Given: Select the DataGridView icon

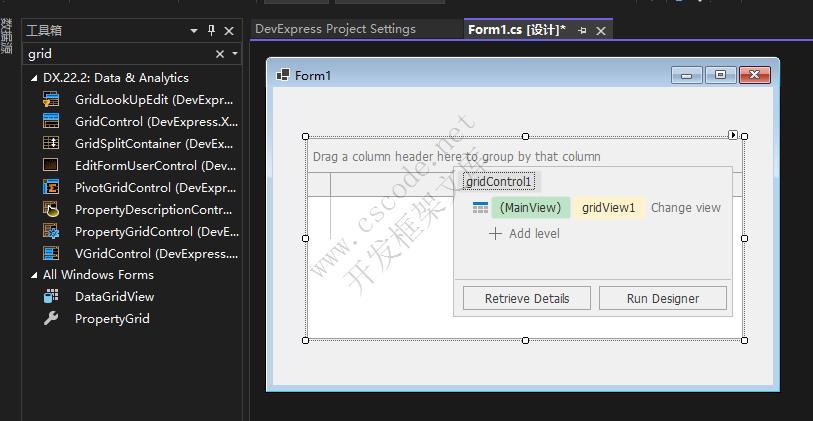Looking at the screenshot, I should point(51,297).
